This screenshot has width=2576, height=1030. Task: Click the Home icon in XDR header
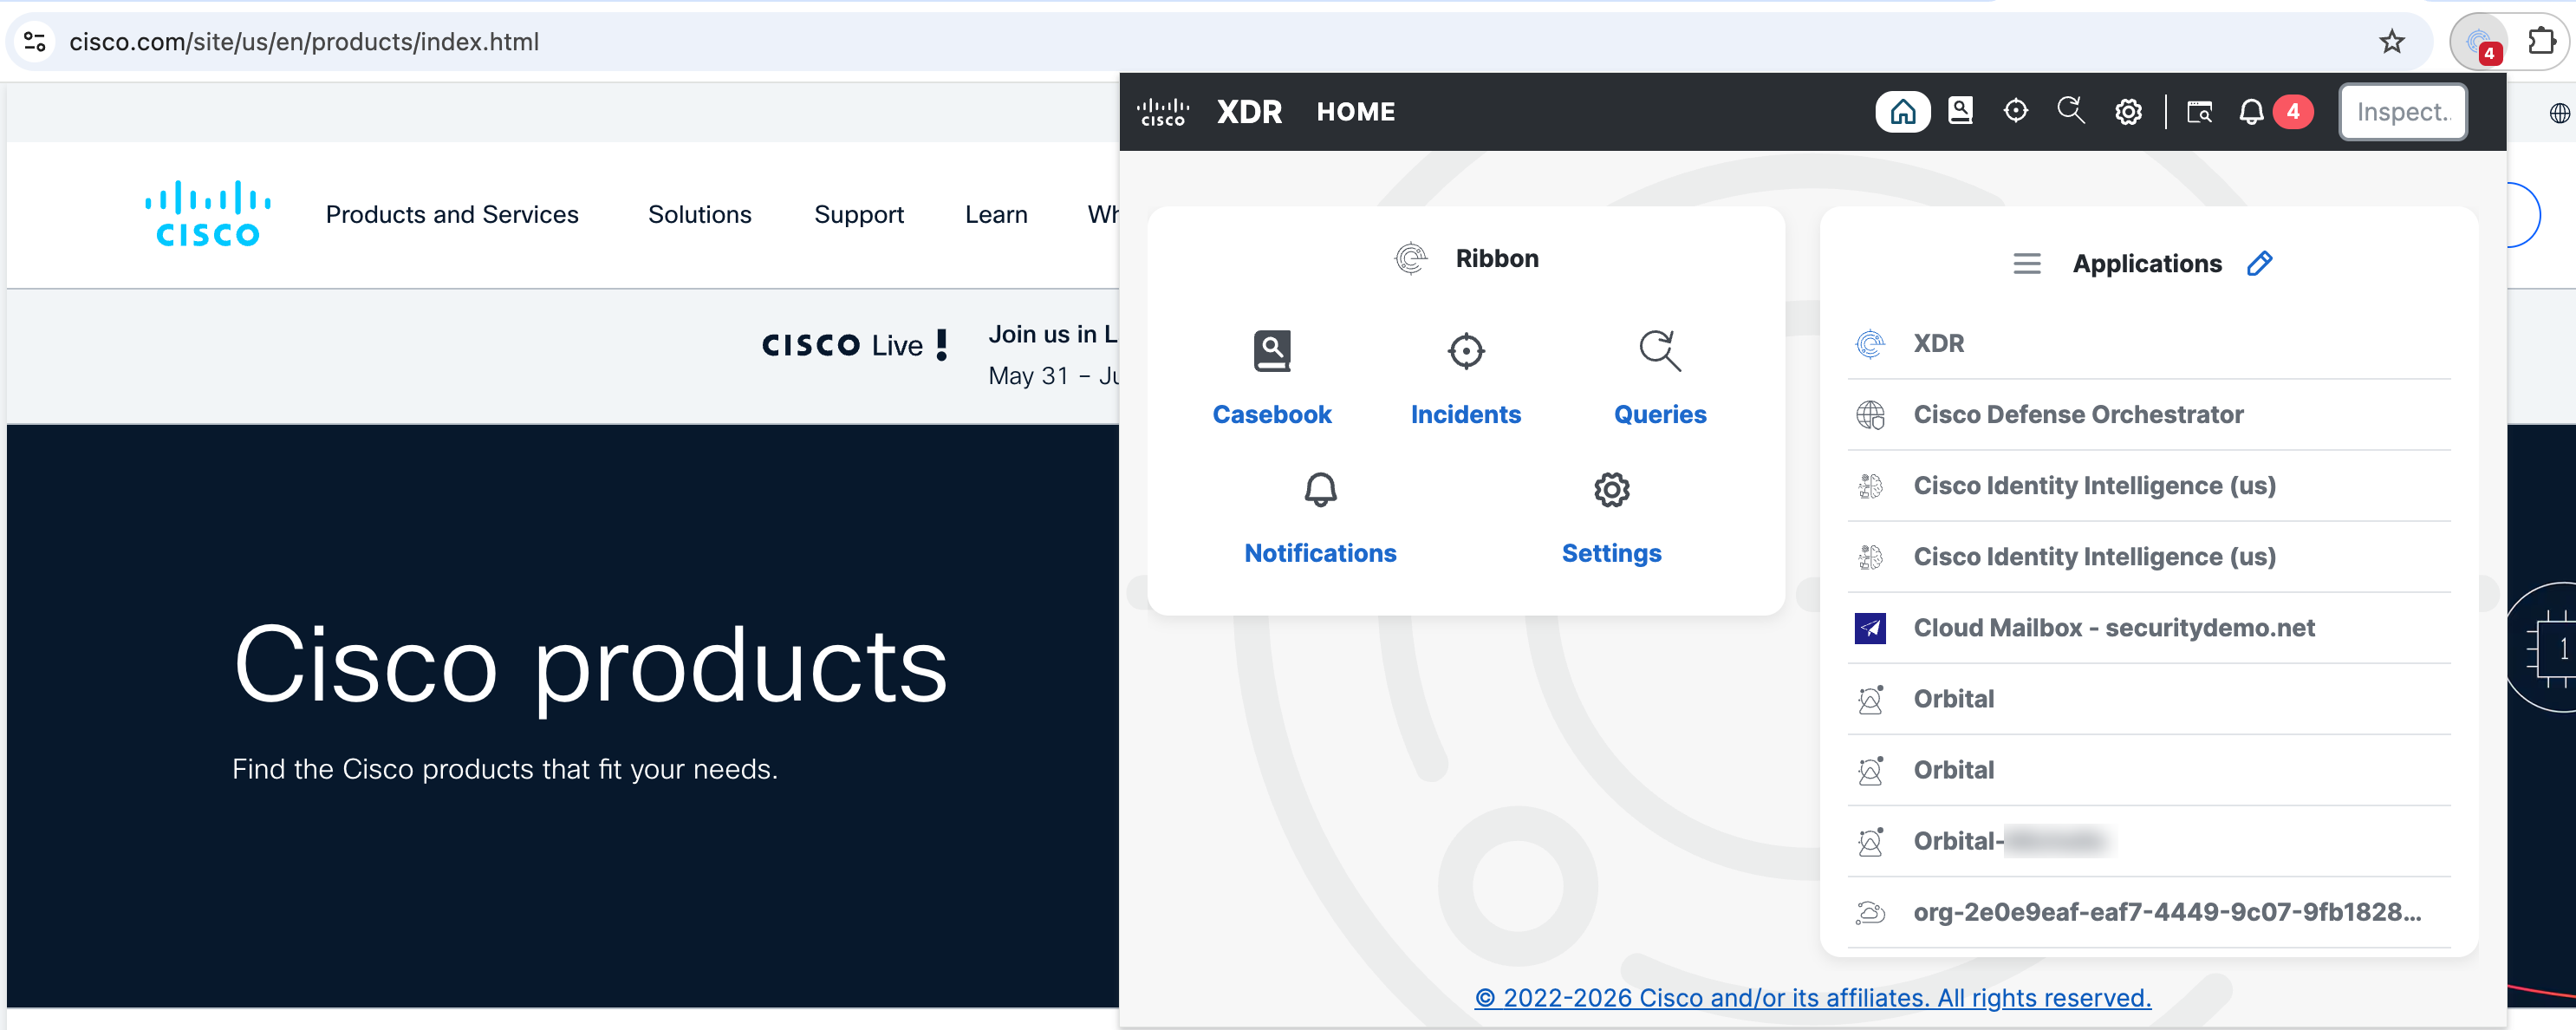pyautogui.click(x=1902, y=111)
